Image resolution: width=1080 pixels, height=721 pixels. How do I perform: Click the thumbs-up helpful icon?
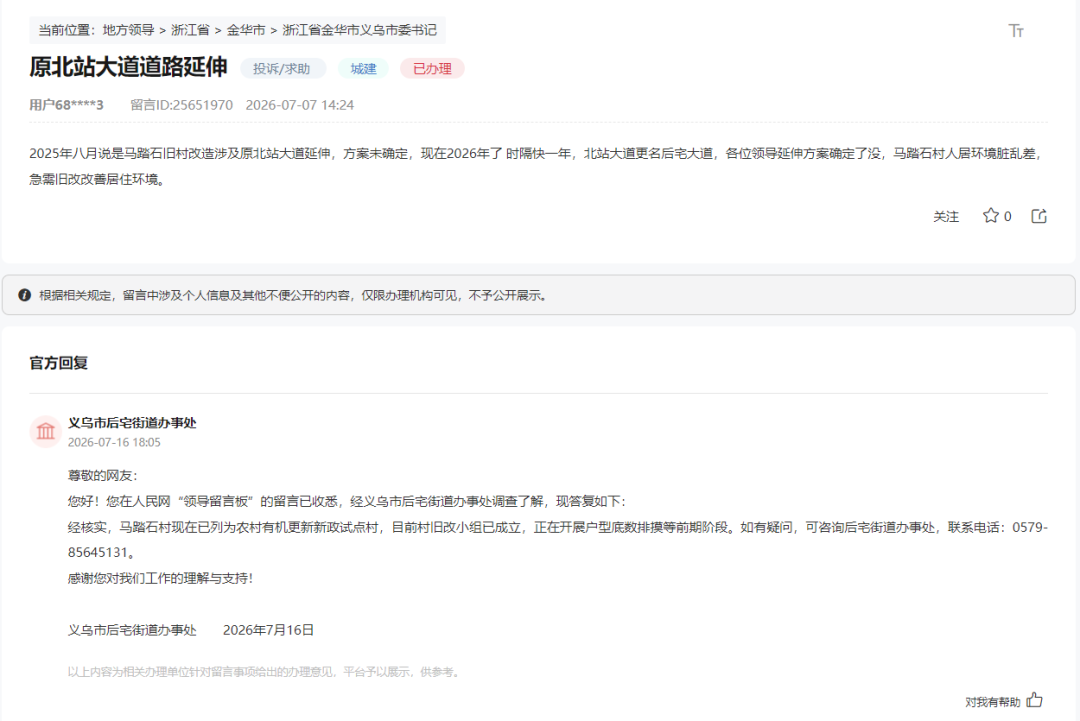[x=1035, y=700]
